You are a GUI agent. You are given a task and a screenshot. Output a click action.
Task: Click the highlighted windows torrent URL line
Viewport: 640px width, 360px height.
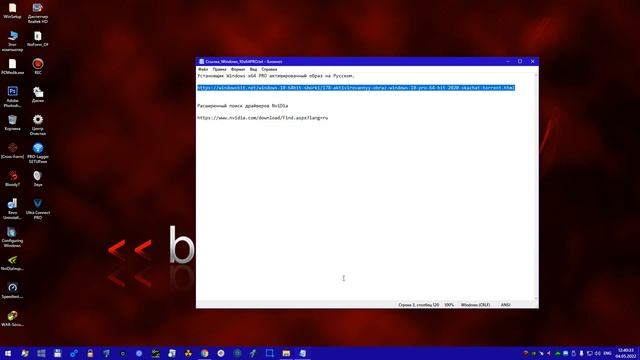(356, 88)
